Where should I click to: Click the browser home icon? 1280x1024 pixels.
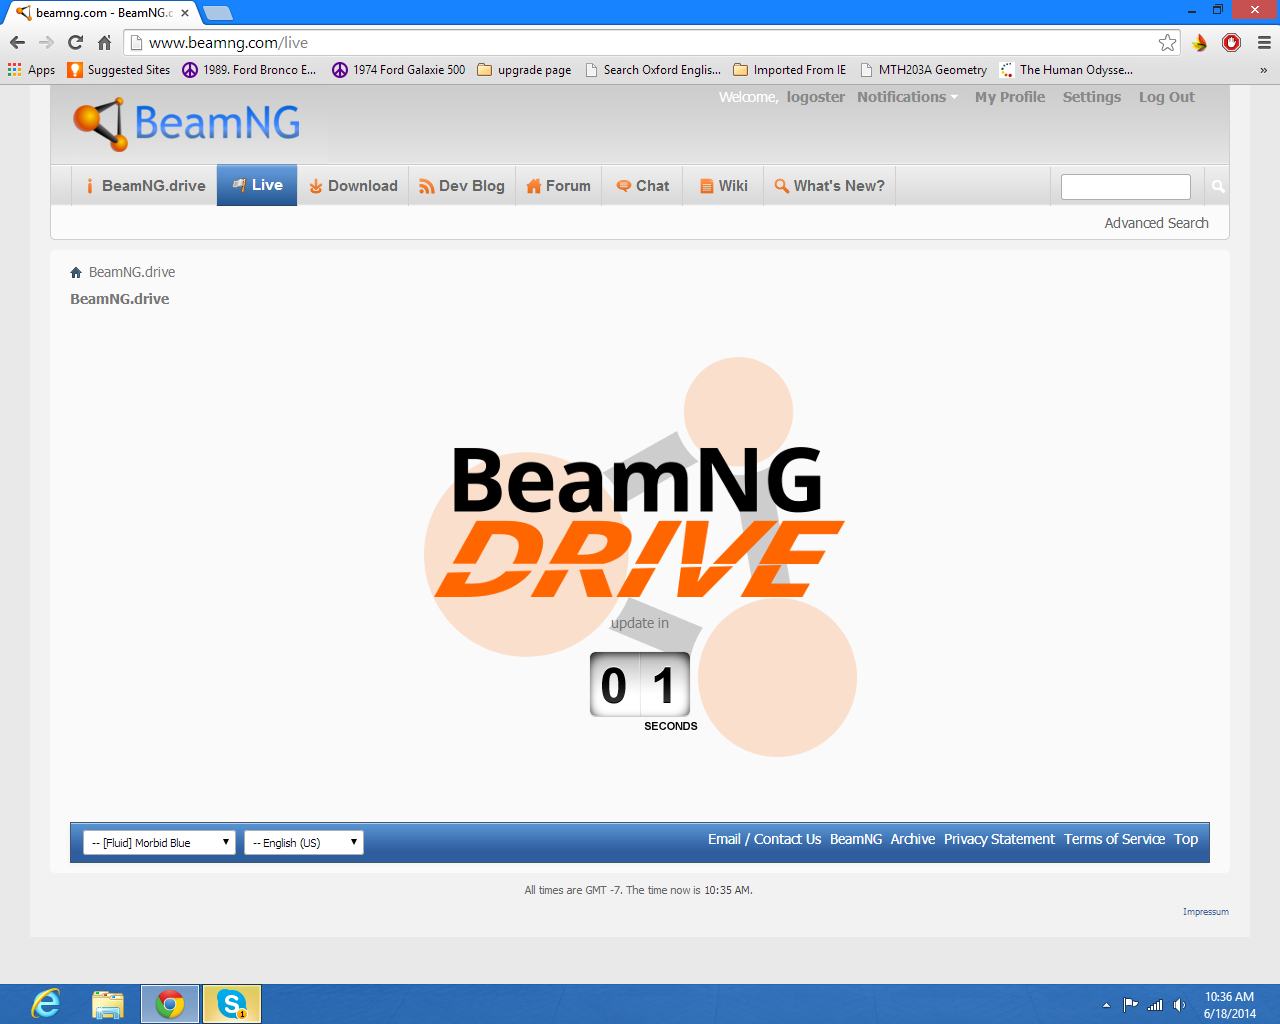(x=104, y=42)
